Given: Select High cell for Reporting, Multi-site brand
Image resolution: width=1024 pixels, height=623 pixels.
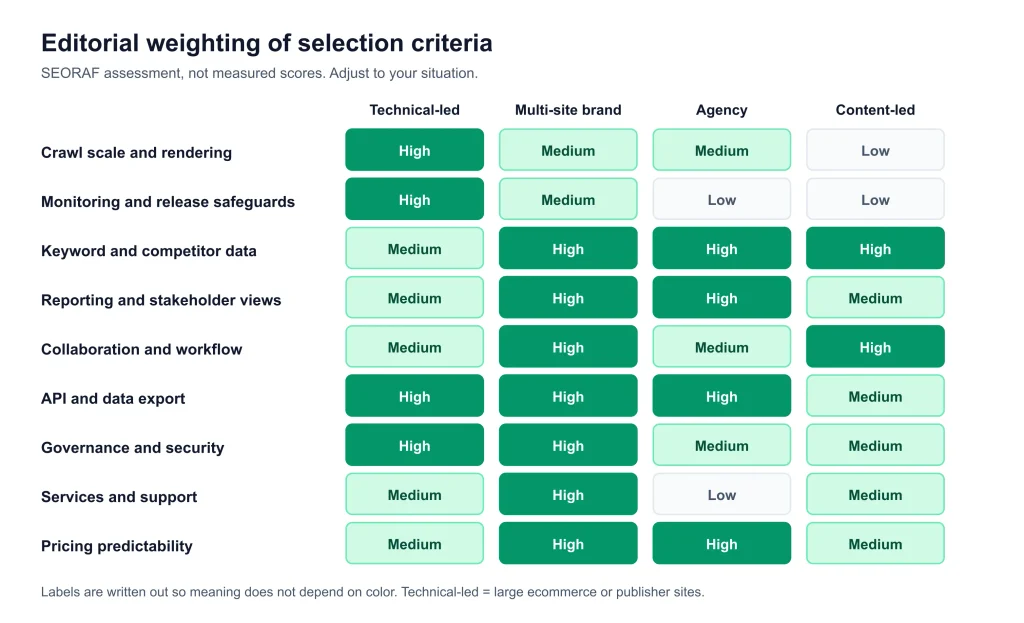Looking at the screenshot, I should click(x=568, y=298).
